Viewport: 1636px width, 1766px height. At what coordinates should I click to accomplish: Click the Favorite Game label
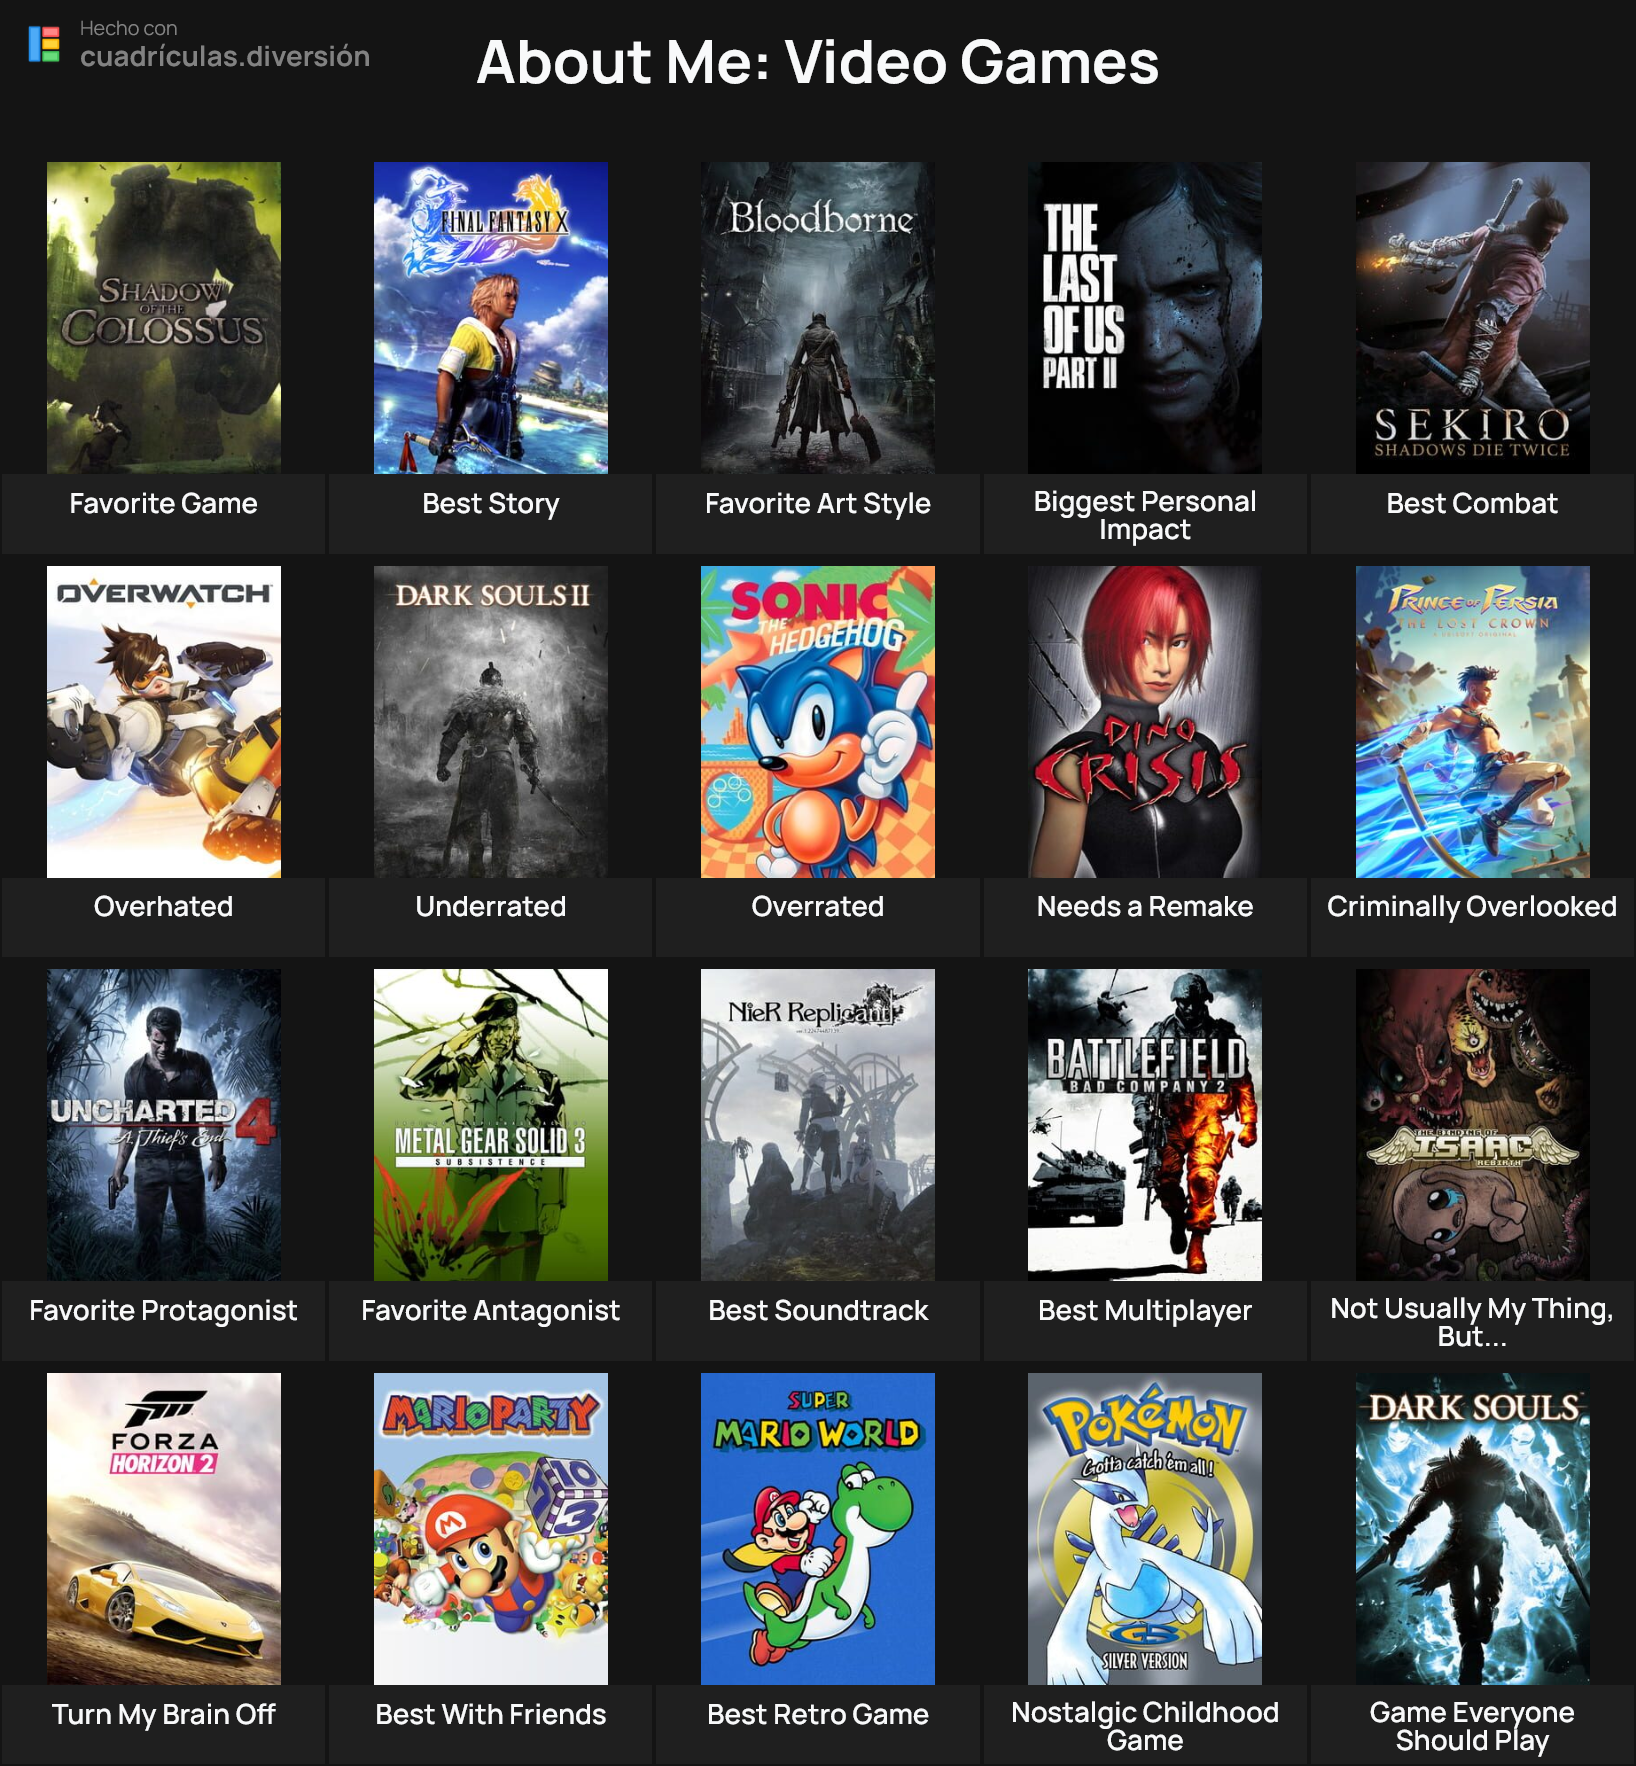pos(164,504)
